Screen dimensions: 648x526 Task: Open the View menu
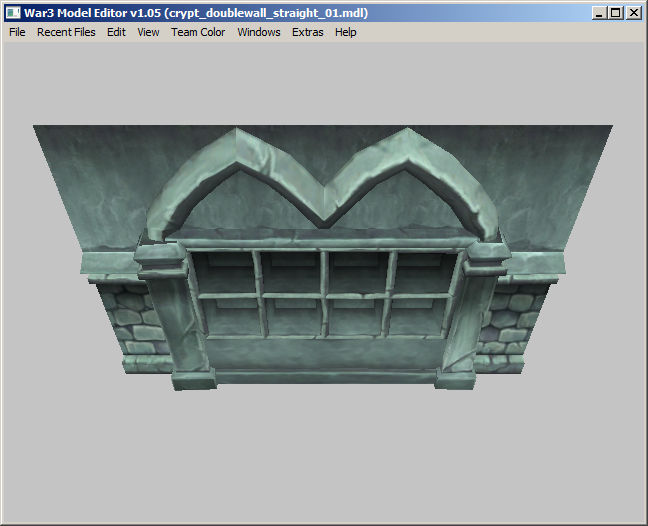click(148, 32)
